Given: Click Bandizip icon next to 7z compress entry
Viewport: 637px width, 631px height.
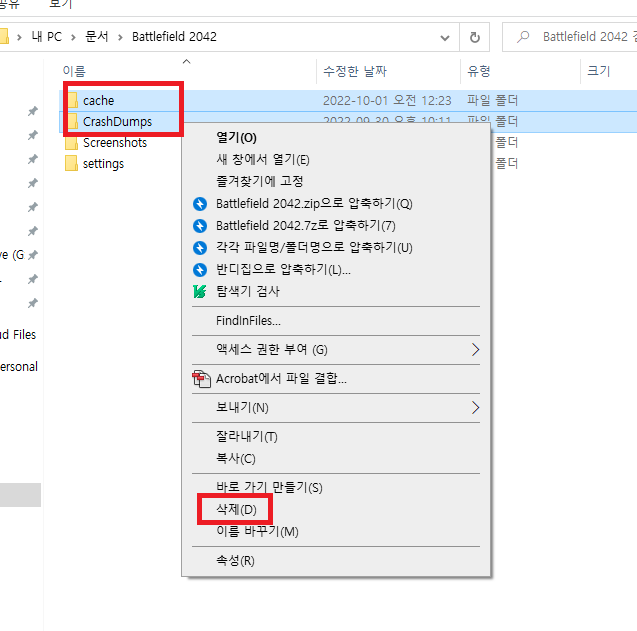Looking at the screenshot, I should tap(200, 226).
